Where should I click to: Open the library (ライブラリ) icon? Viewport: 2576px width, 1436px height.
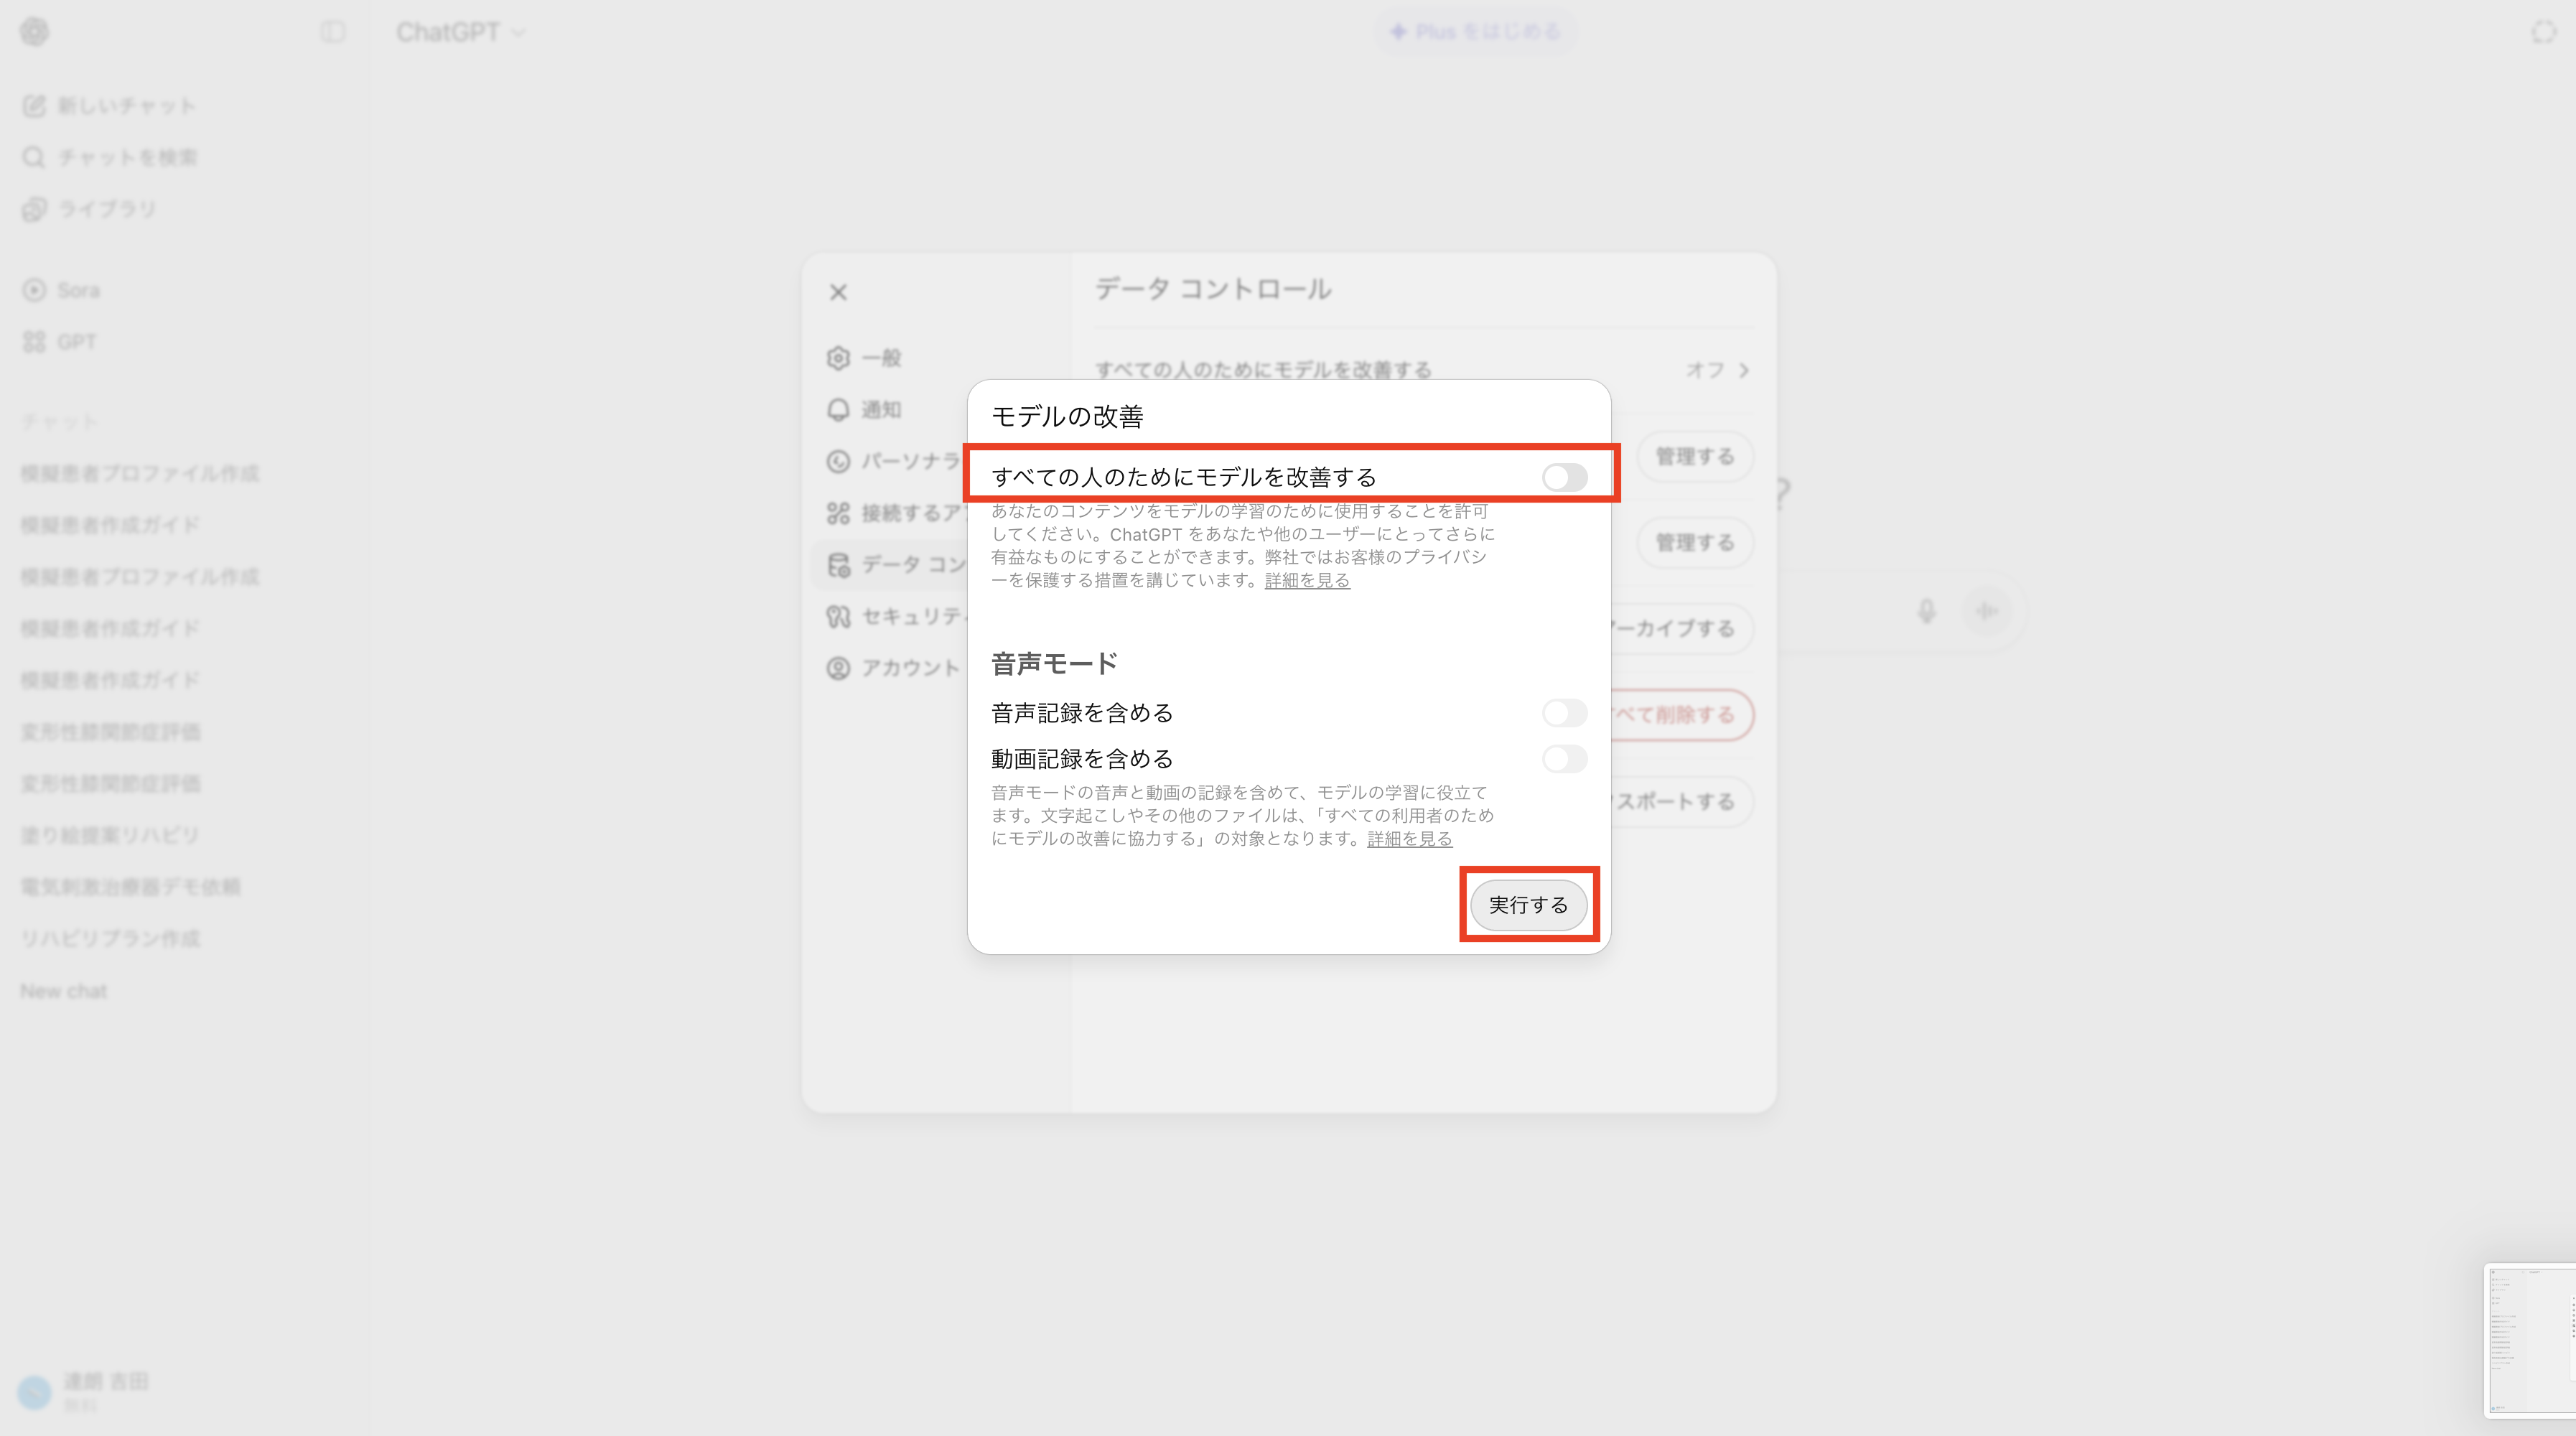[34, 209]
